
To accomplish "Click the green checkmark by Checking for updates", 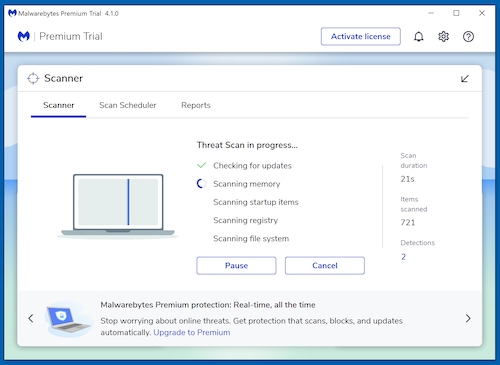I will (202, 165).
